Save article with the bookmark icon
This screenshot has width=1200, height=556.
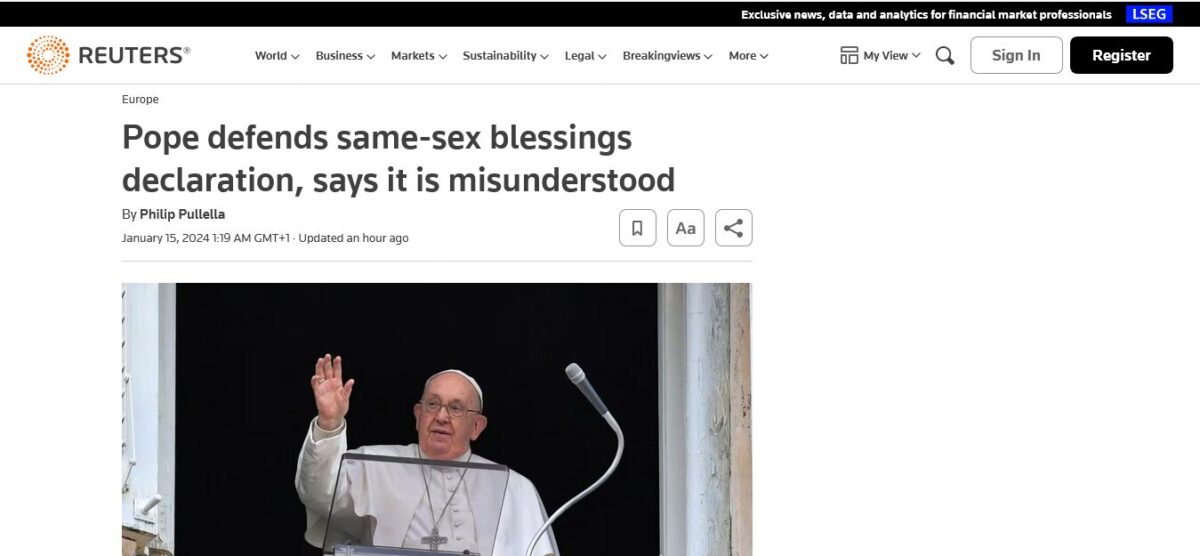coord(637,228)
